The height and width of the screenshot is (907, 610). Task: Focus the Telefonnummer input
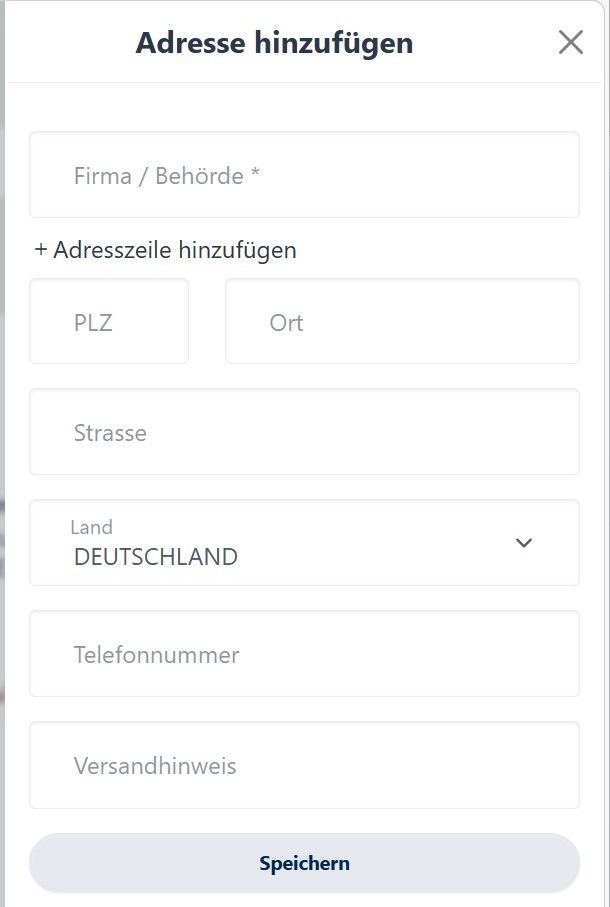click(x=304, y=654)
